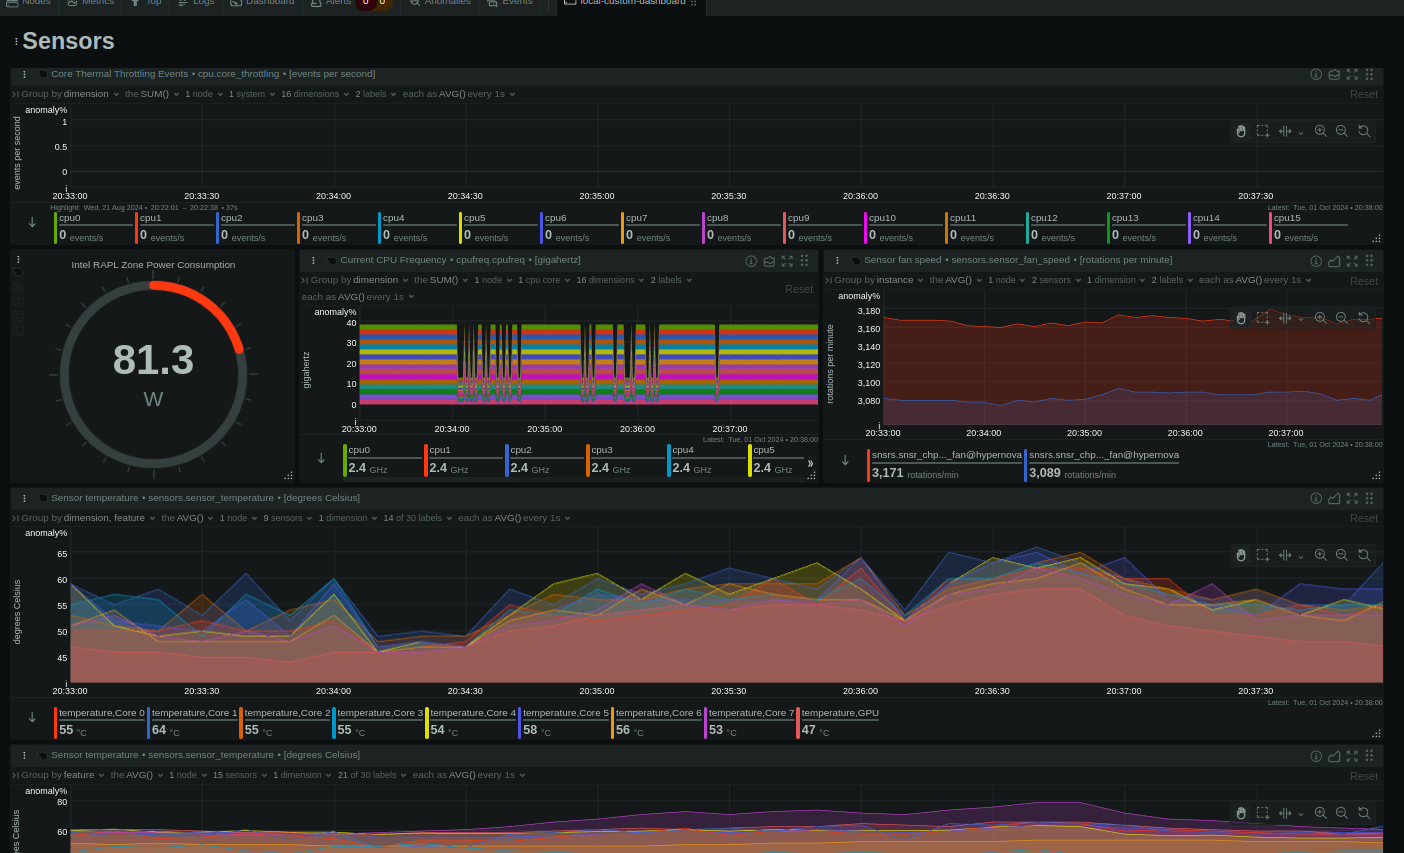The width and height of the screenshot is (1404, 853).
Task: Zoom in on the Sensor fan speed chart
Action: (1321, 318)
